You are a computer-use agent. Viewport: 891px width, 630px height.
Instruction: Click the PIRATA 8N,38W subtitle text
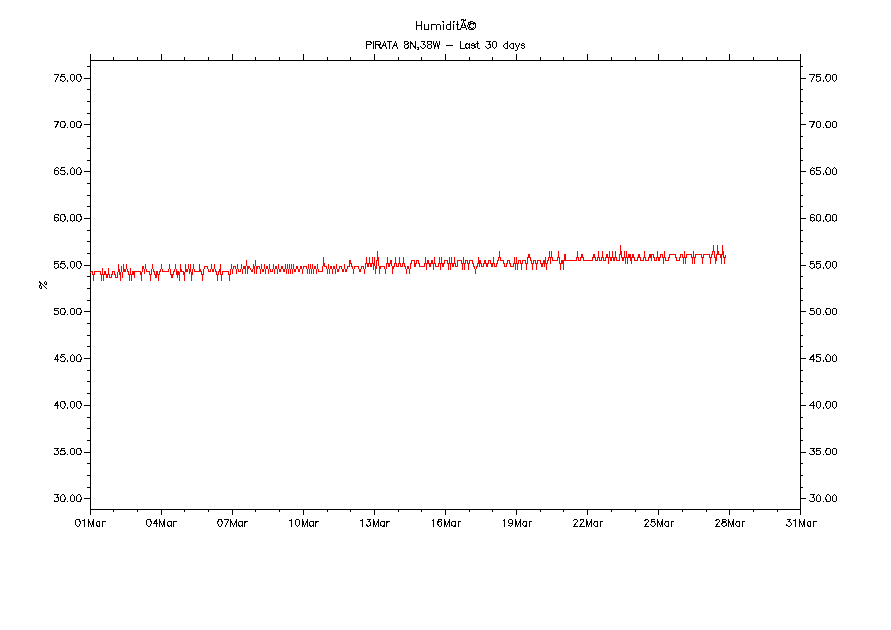coord(445,45)
